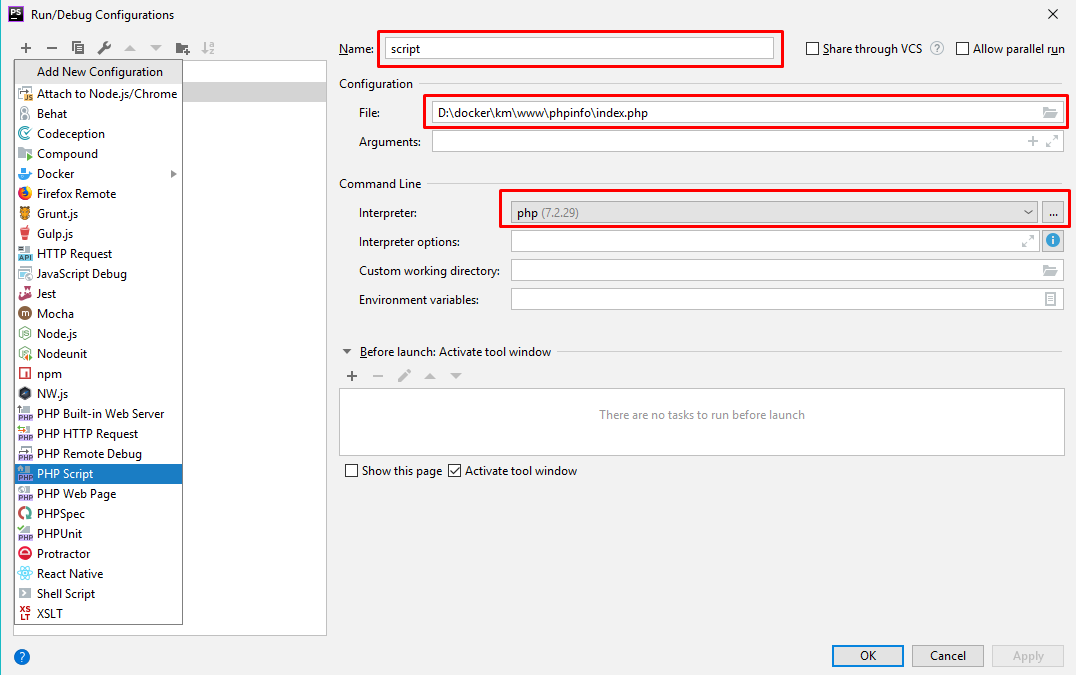1076x675 pixels.
Task: Select PHP Web Page configuration type
Action: 76,494
